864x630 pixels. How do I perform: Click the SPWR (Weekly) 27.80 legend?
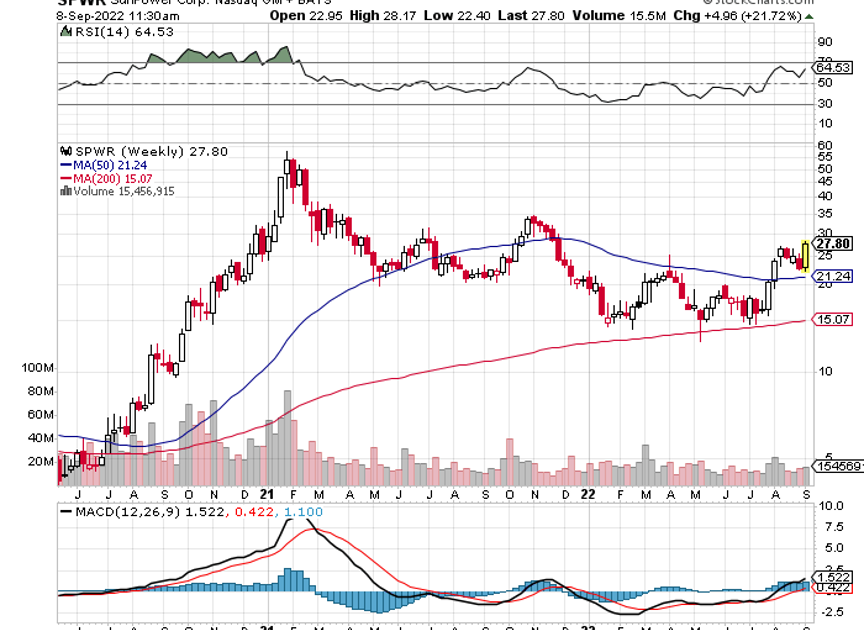(151, 152)
